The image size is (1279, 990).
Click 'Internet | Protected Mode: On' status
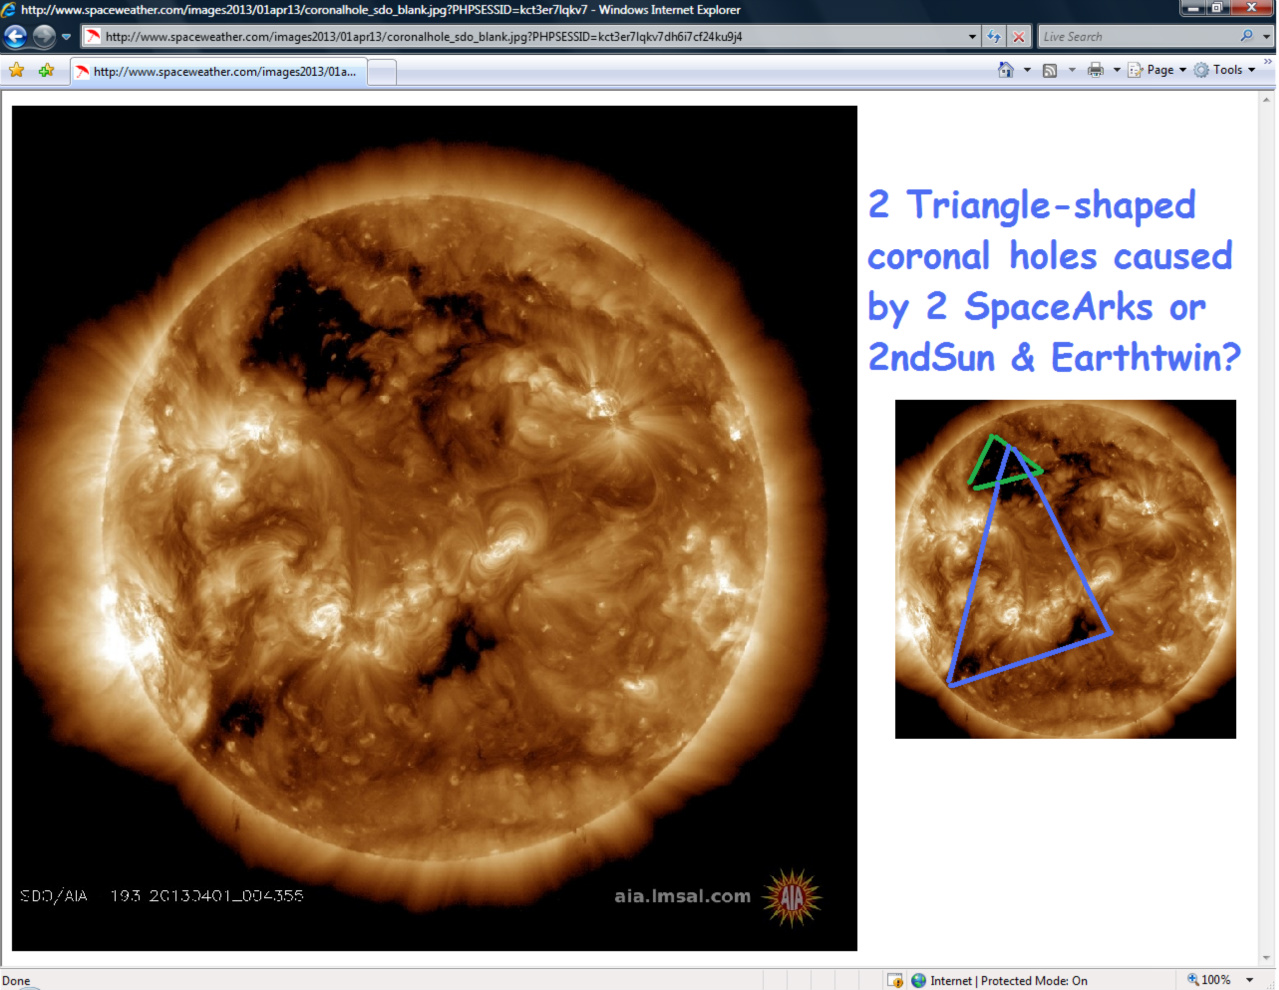click(x=1009, y=981)
